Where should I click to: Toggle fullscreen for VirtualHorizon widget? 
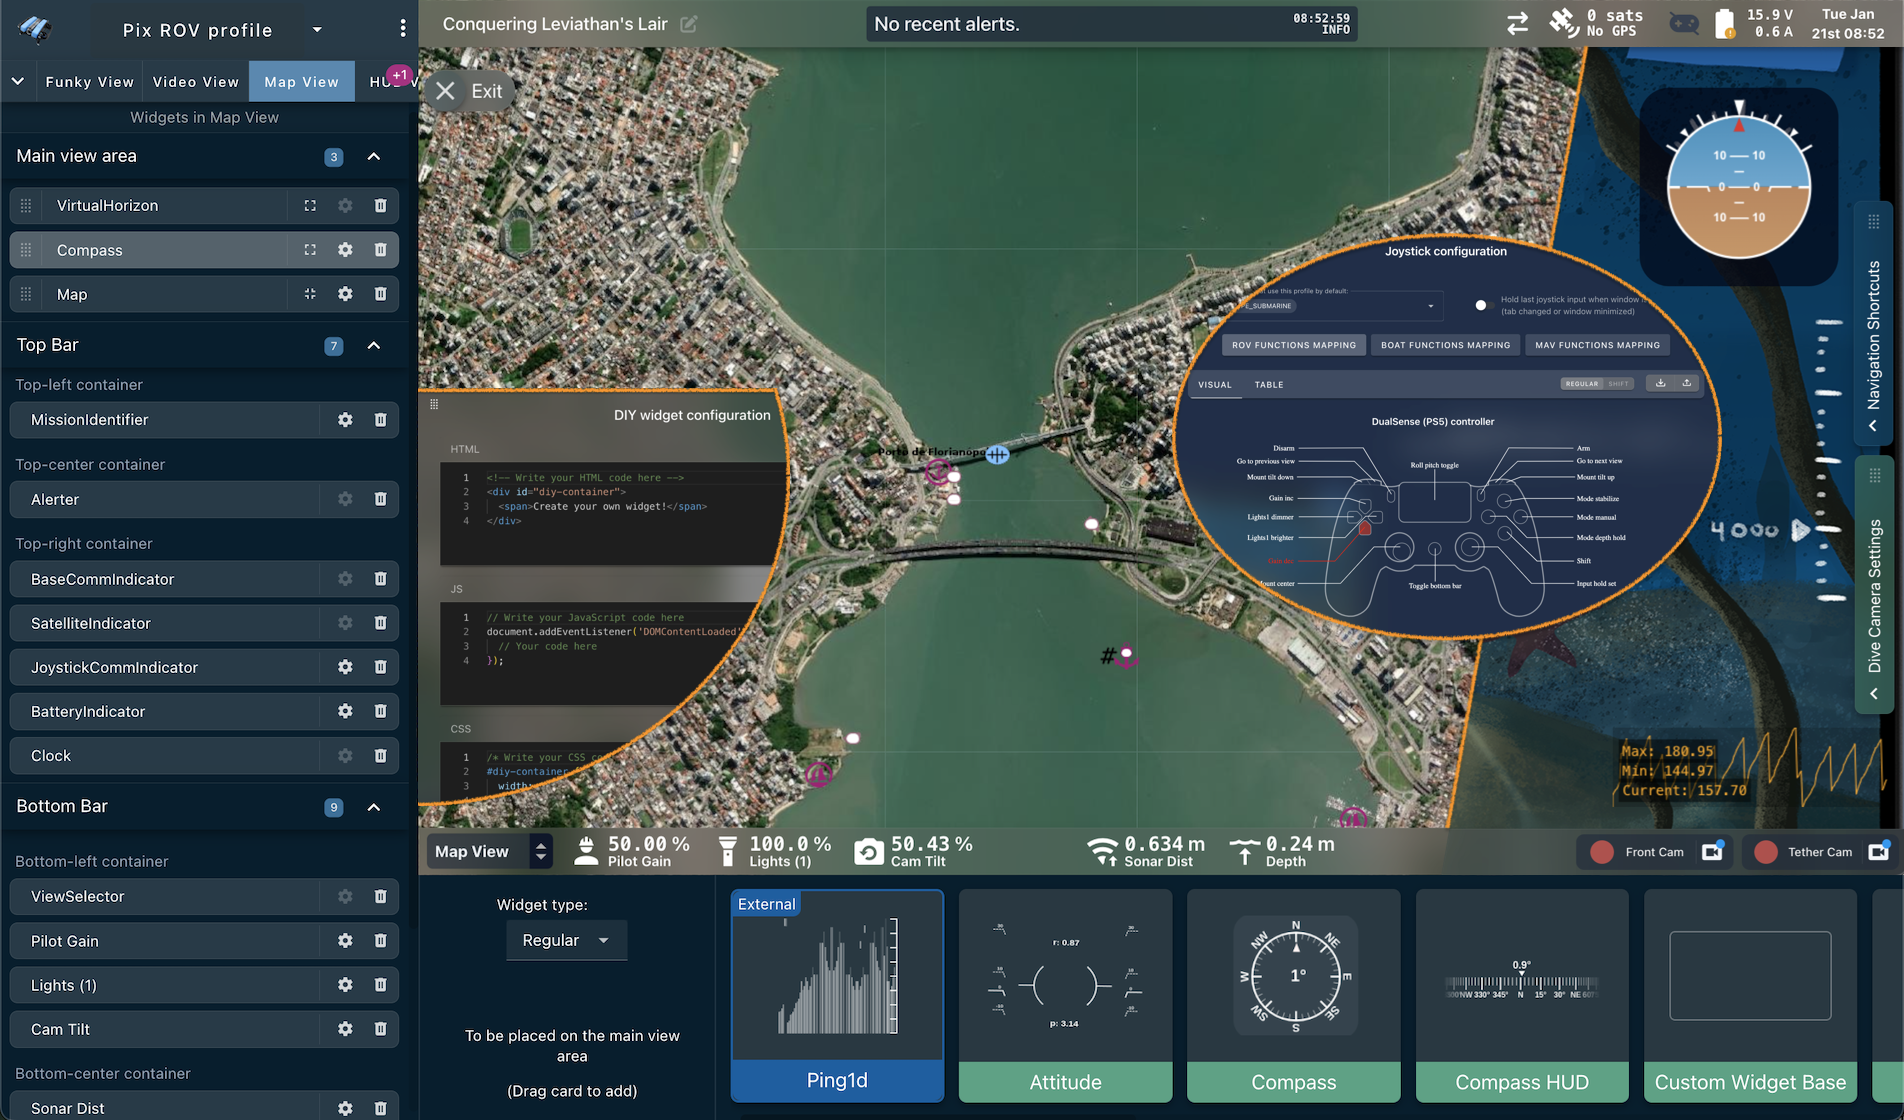[x=310, y=206]
